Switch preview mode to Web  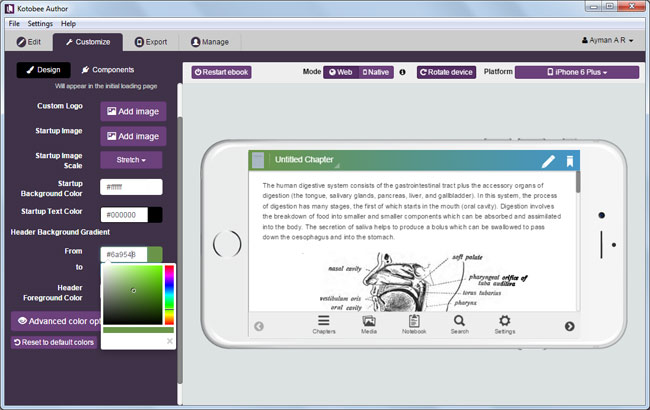point(341,72)
